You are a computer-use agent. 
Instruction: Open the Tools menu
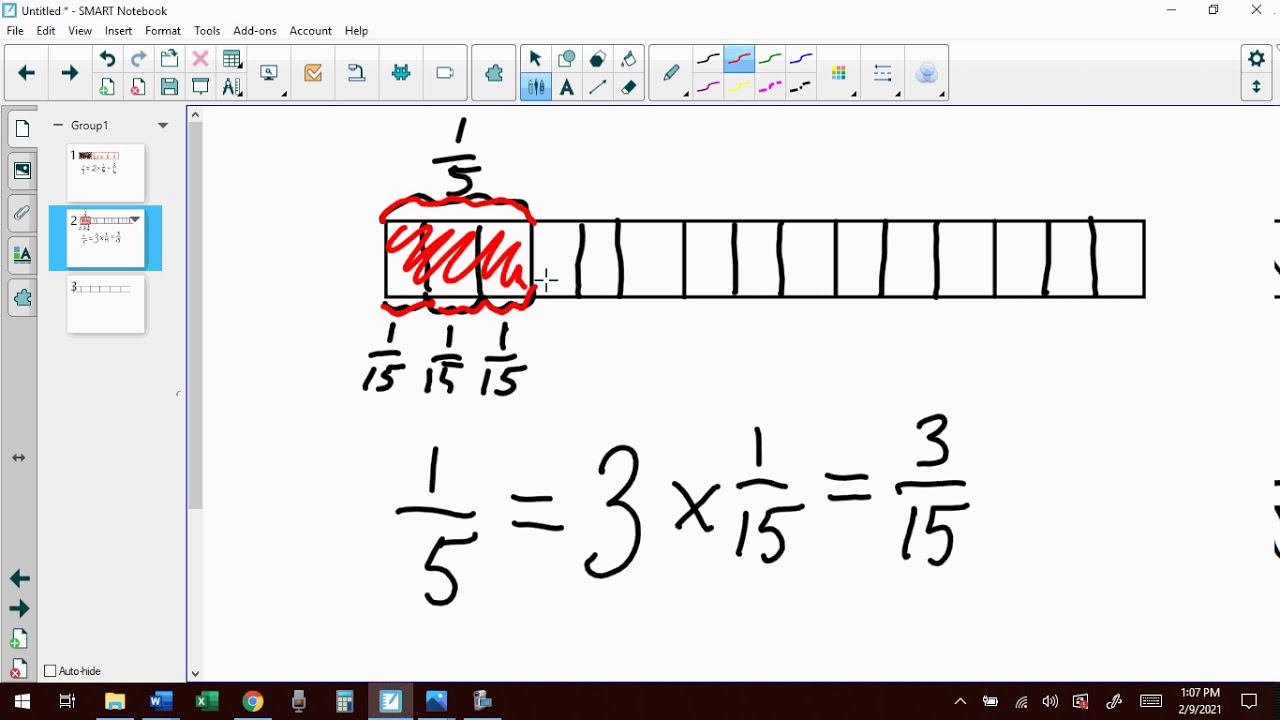click(207, 31)
